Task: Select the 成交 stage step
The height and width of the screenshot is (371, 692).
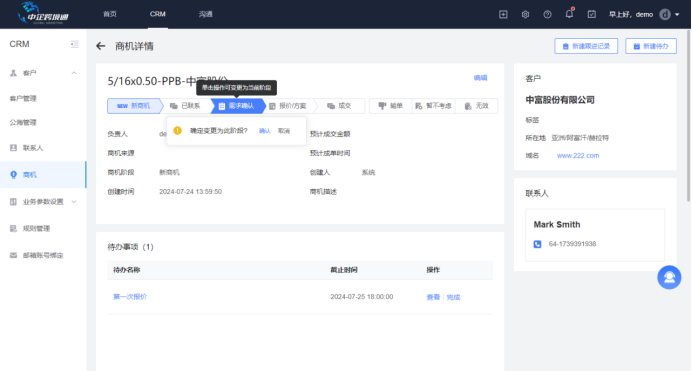Action: tap(339, 106)
